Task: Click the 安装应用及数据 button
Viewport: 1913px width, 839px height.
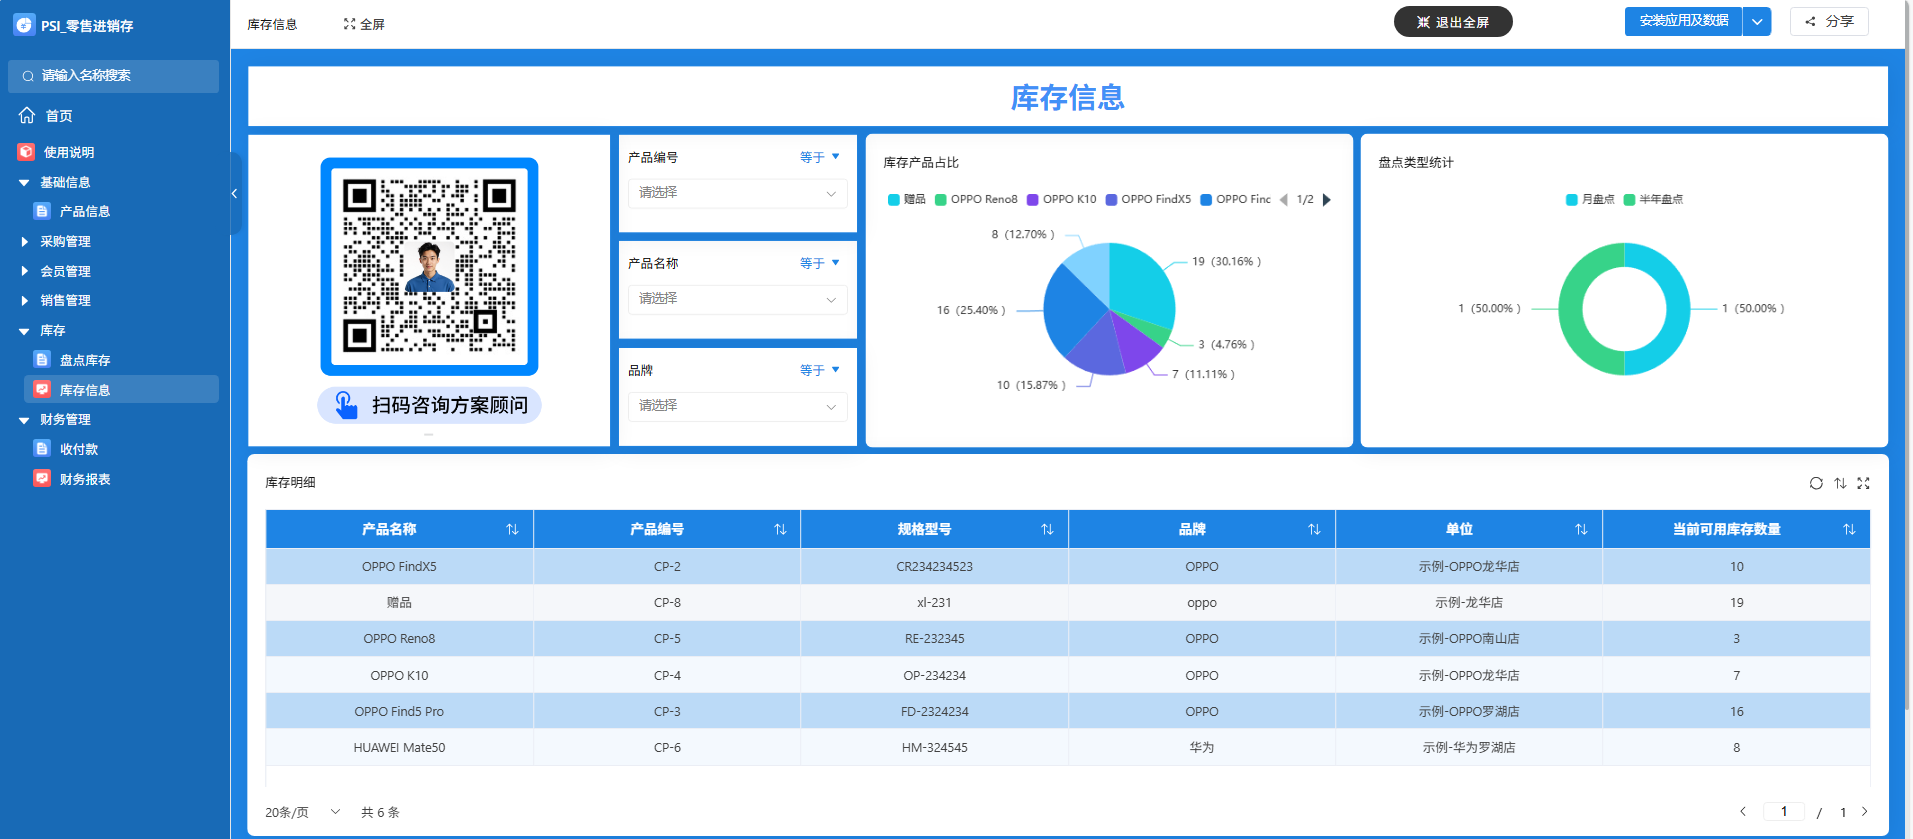Action: point(1683,21)
